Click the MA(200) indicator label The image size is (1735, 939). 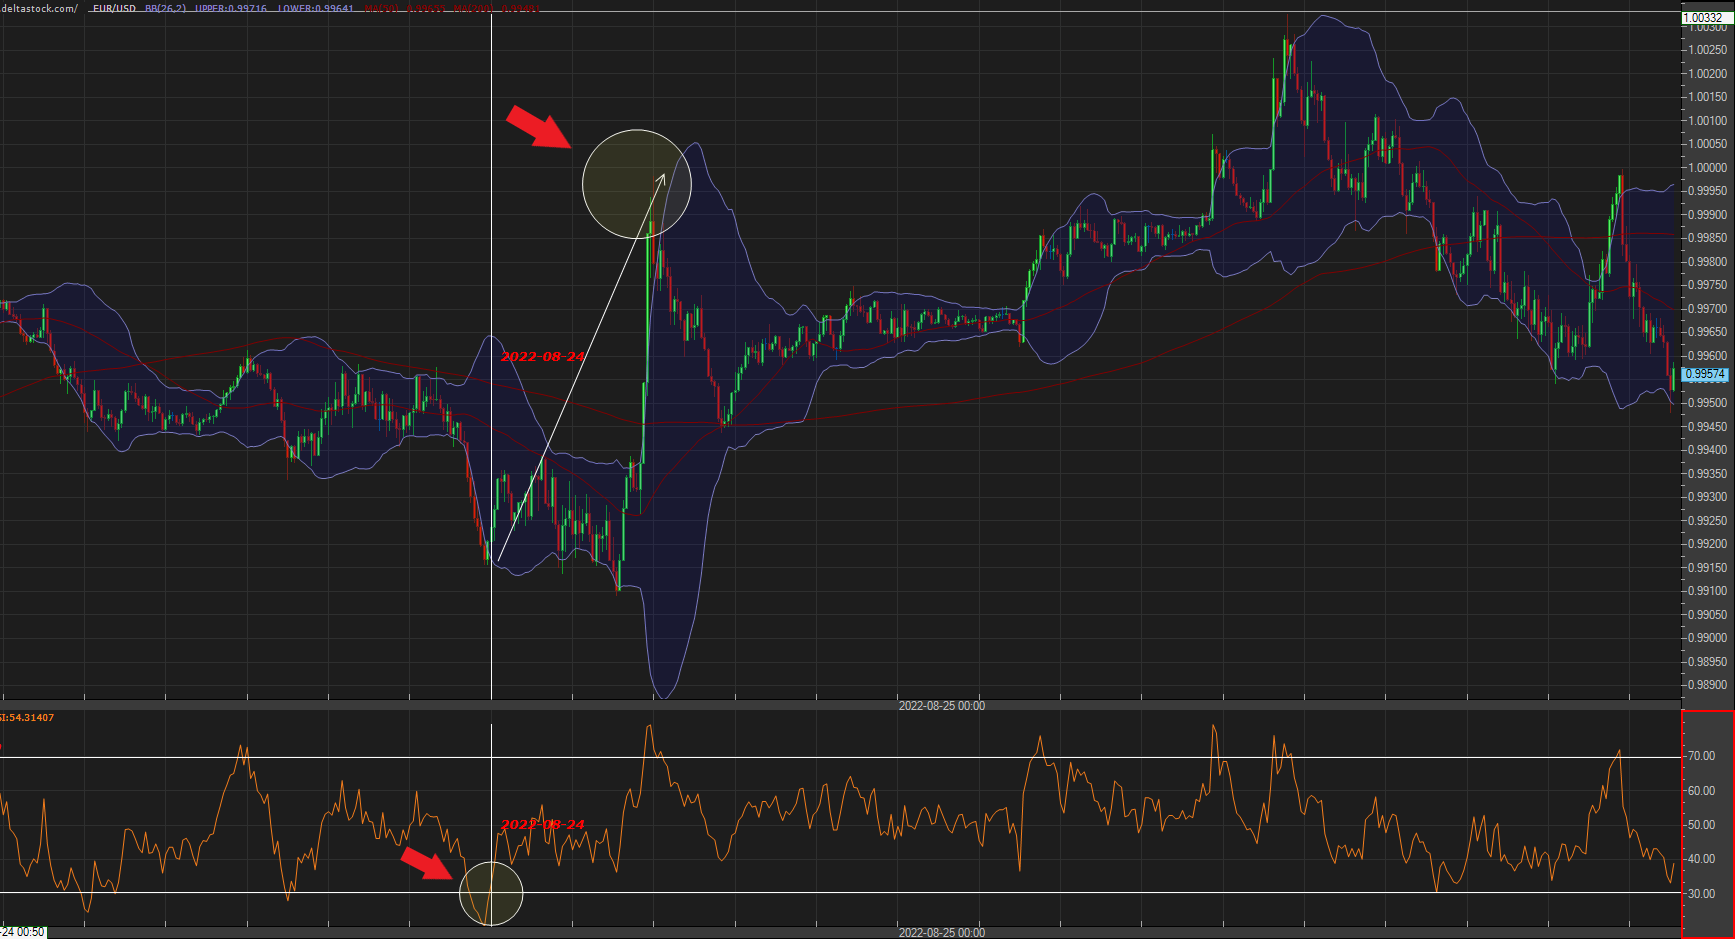472,8
